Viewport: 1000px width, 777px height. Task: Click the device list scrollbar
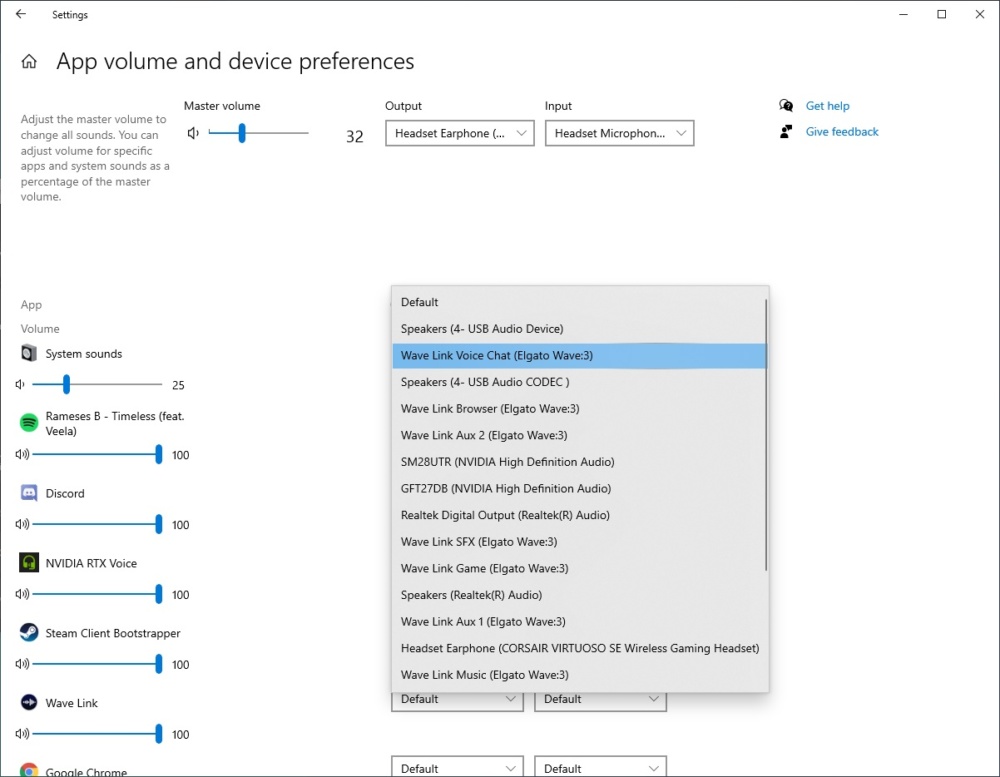coord(765,434)
